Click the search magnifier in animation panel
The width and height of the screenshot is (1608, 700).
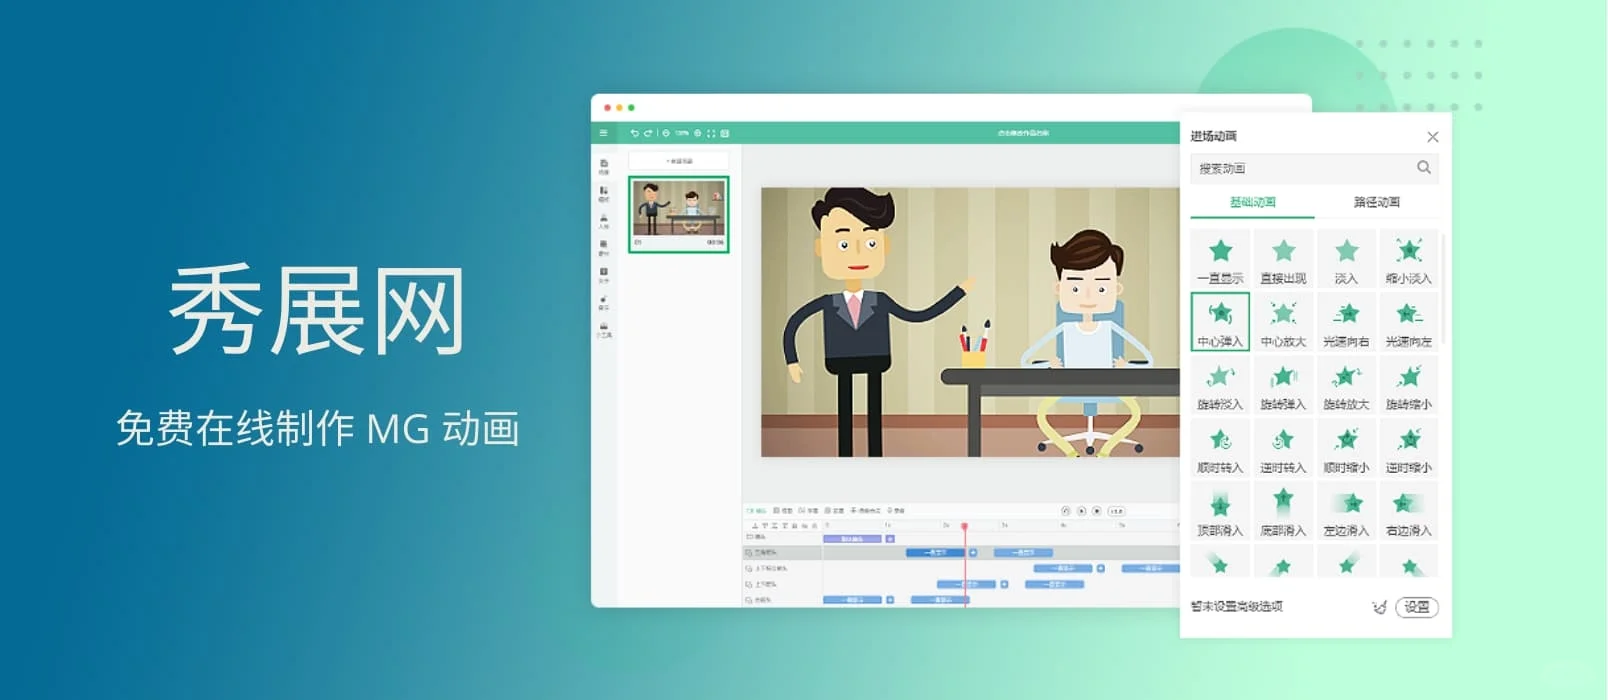[x=1424, y=167]
